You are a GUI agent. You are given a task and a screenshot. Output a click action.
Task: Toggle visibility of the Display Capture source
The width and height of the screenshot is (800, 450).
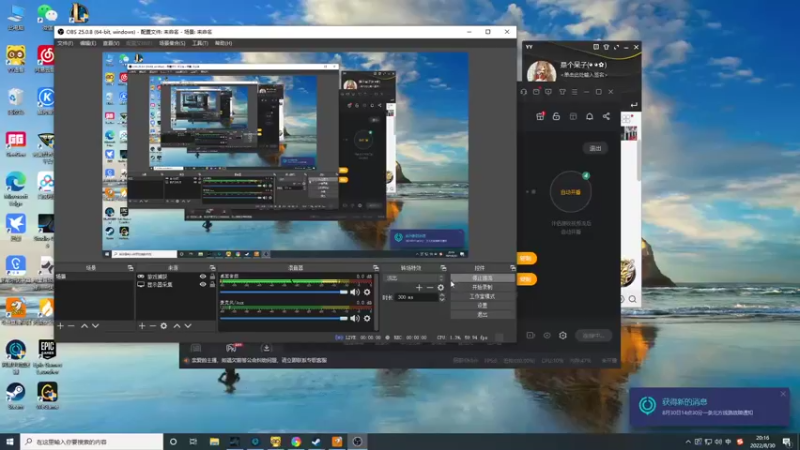coord(203,285)
